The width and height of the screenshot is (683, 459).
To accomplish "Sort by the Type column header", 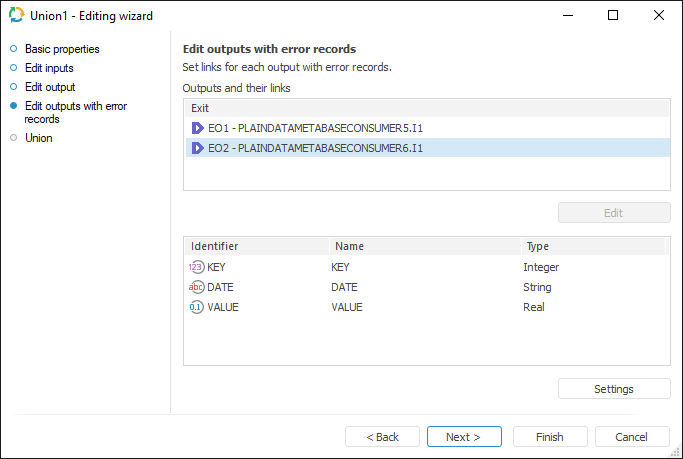I will click(590, 246).
